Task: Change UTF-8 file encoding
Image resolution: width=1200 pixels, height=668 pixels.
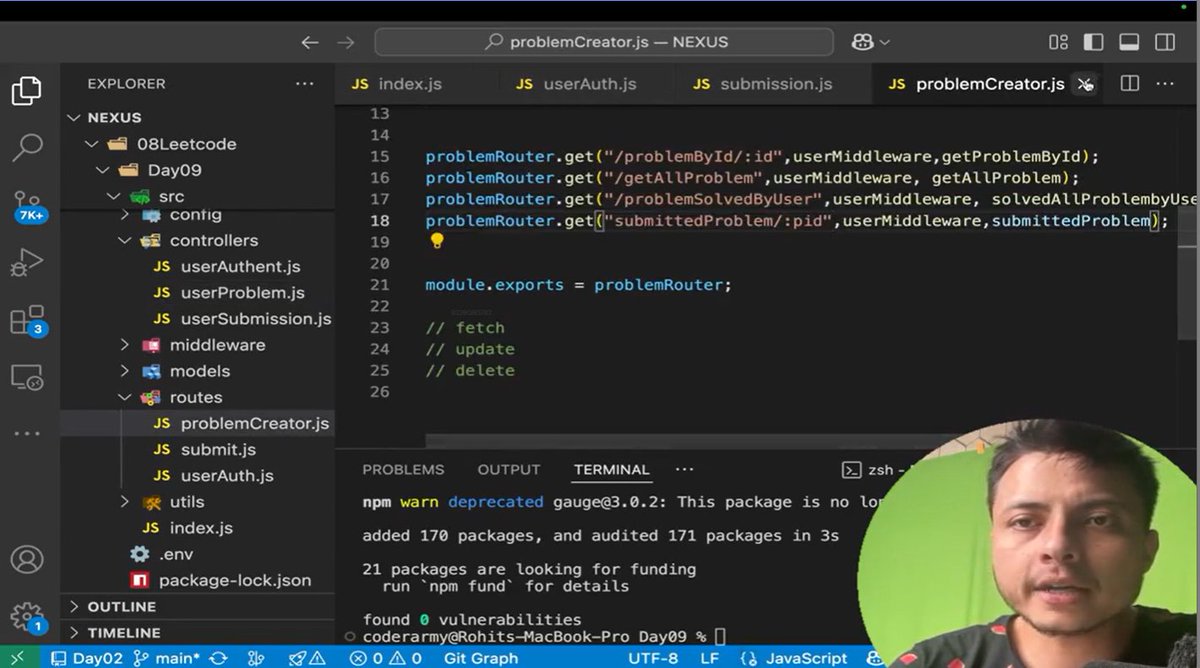Action: click(652, 658)
